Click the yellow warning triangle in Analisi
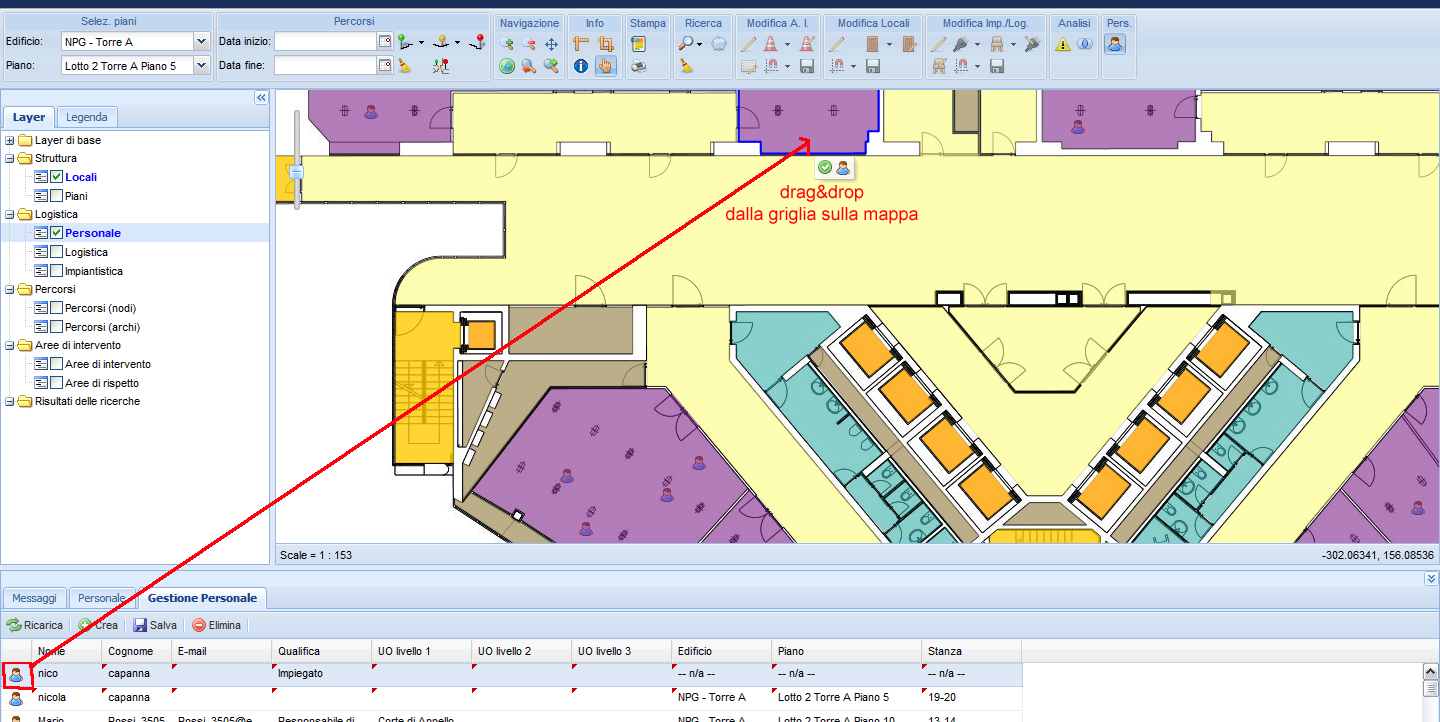Image resolution: width=1440 pixels, height=722 pixels. coord(1063,44)
